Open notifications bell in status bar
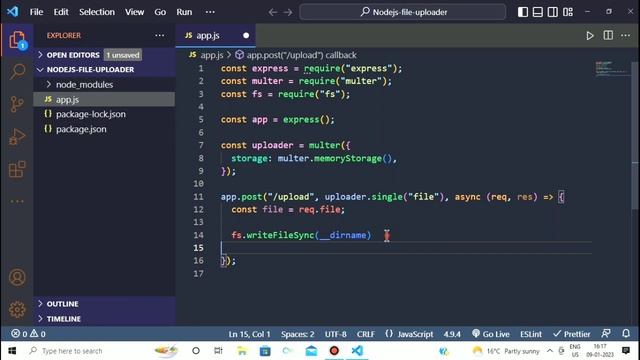This screenshot has height=360, width=640. (626, 333)
